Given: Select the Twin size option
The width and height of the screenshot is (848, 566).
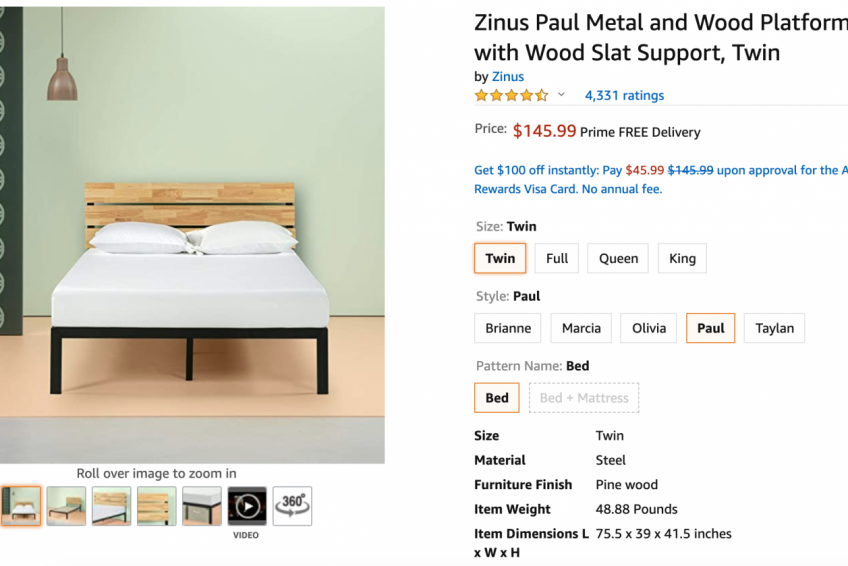Looking at the screenshot, I should (500, 258).
